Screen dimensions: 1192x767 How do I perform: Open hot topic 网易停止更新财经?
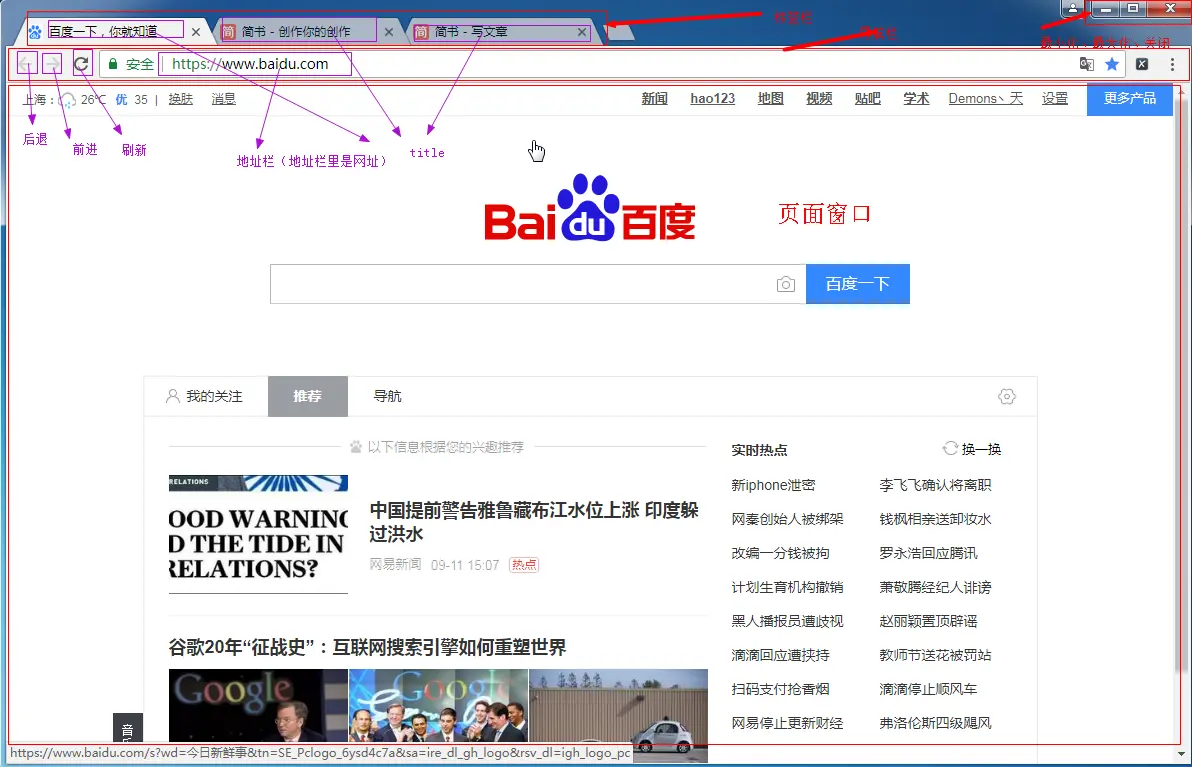(788, 724)
